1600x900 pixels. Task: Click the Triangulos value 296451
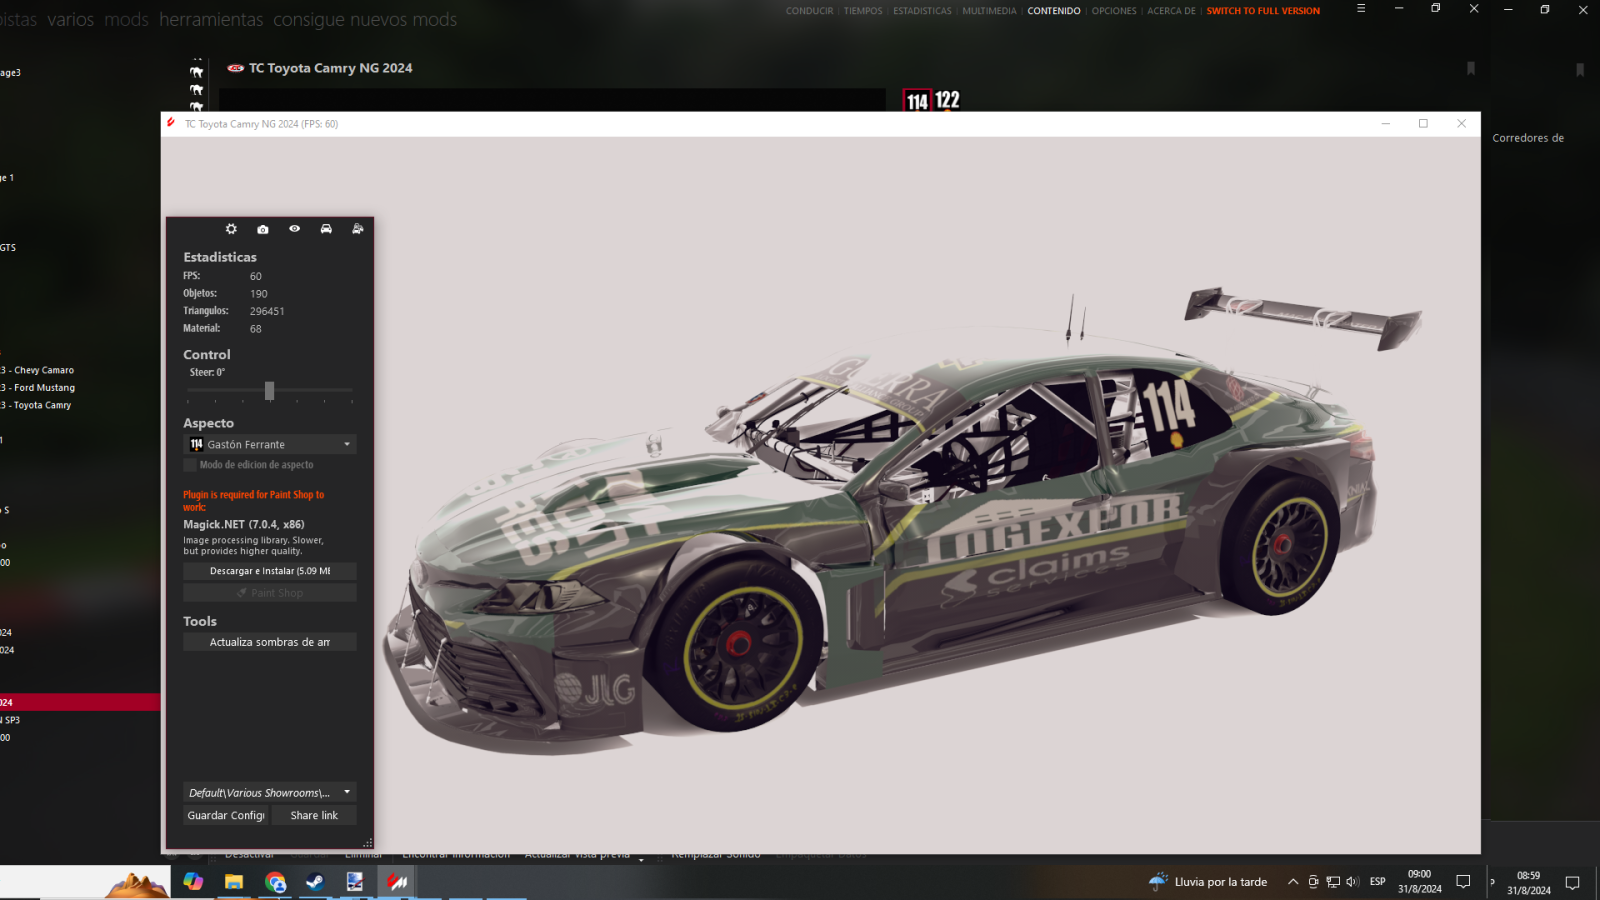267,311
